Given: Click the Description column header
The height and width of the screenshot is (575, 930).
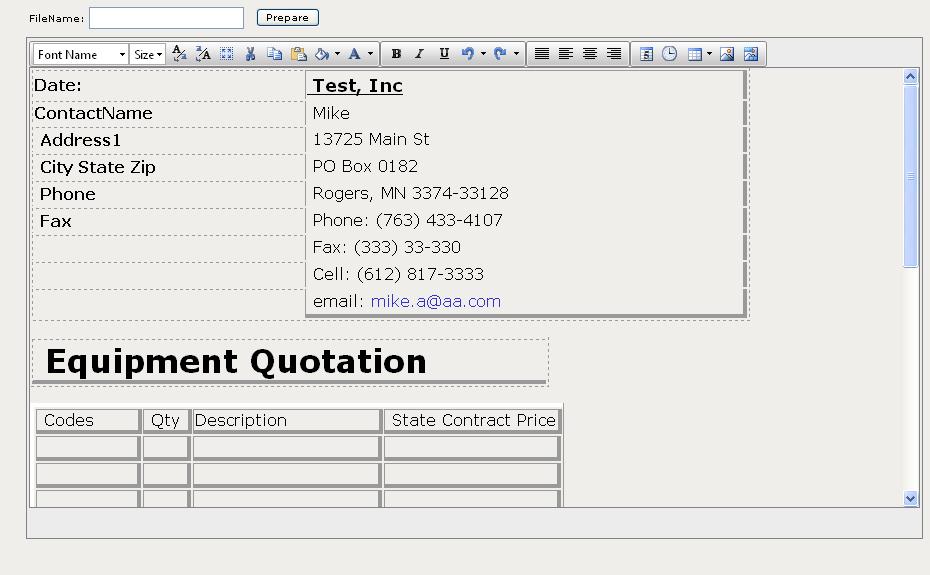Looking at the screenshot, I should click(x=286, y=420).
